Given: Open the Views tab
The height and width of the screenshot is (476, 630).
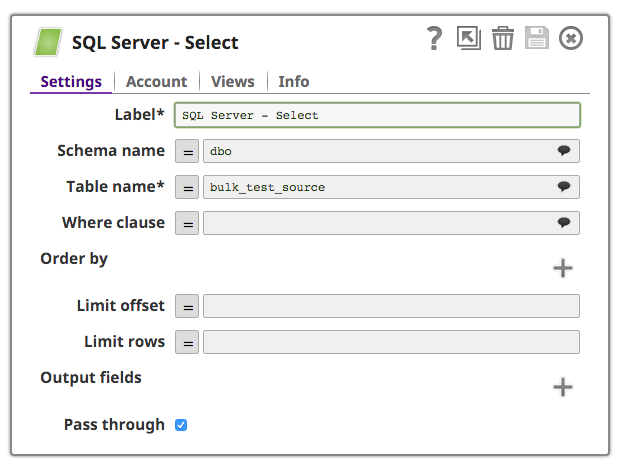Looking at the screenshot, I should point(233,82).
